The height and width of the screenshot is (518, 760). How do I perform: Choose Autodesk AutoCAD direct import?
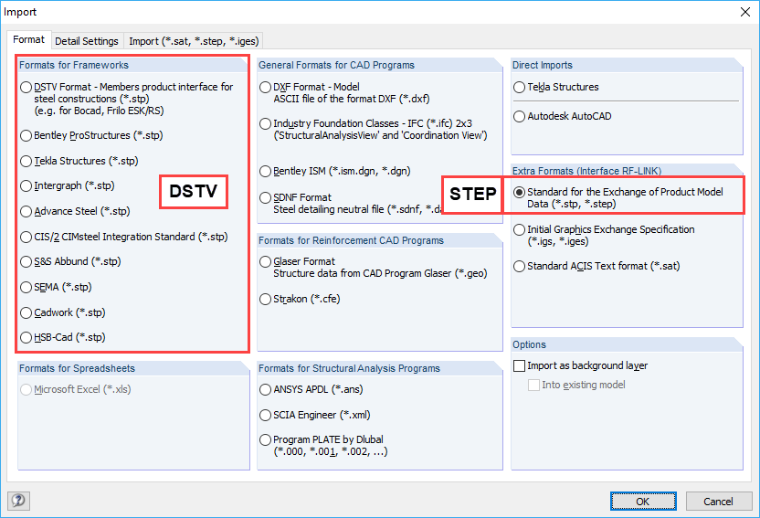coord(519,116)
